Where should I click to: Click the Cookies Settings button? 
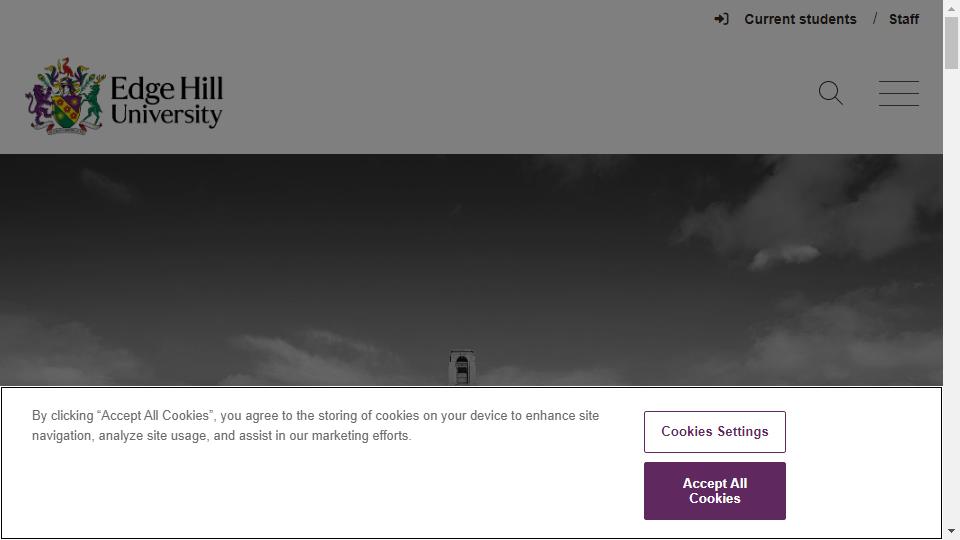point(714,432)
